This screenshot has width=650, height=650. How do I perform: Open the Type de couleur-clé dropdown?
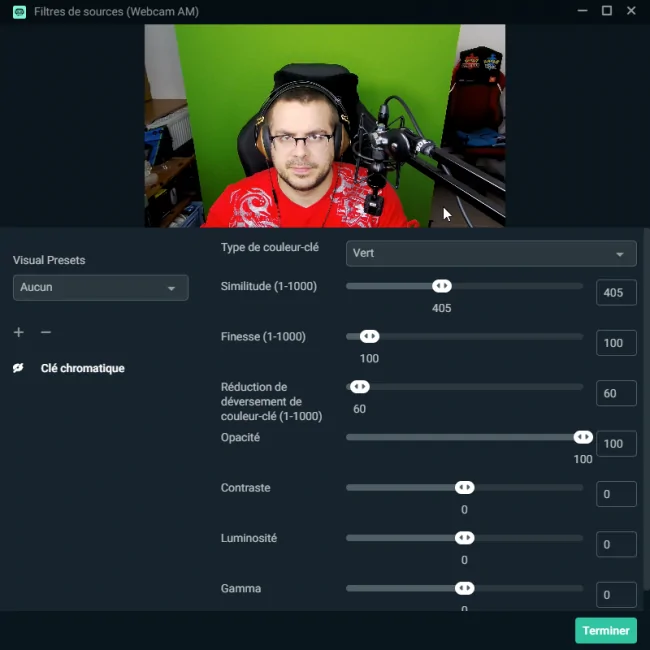pos(491,253)
